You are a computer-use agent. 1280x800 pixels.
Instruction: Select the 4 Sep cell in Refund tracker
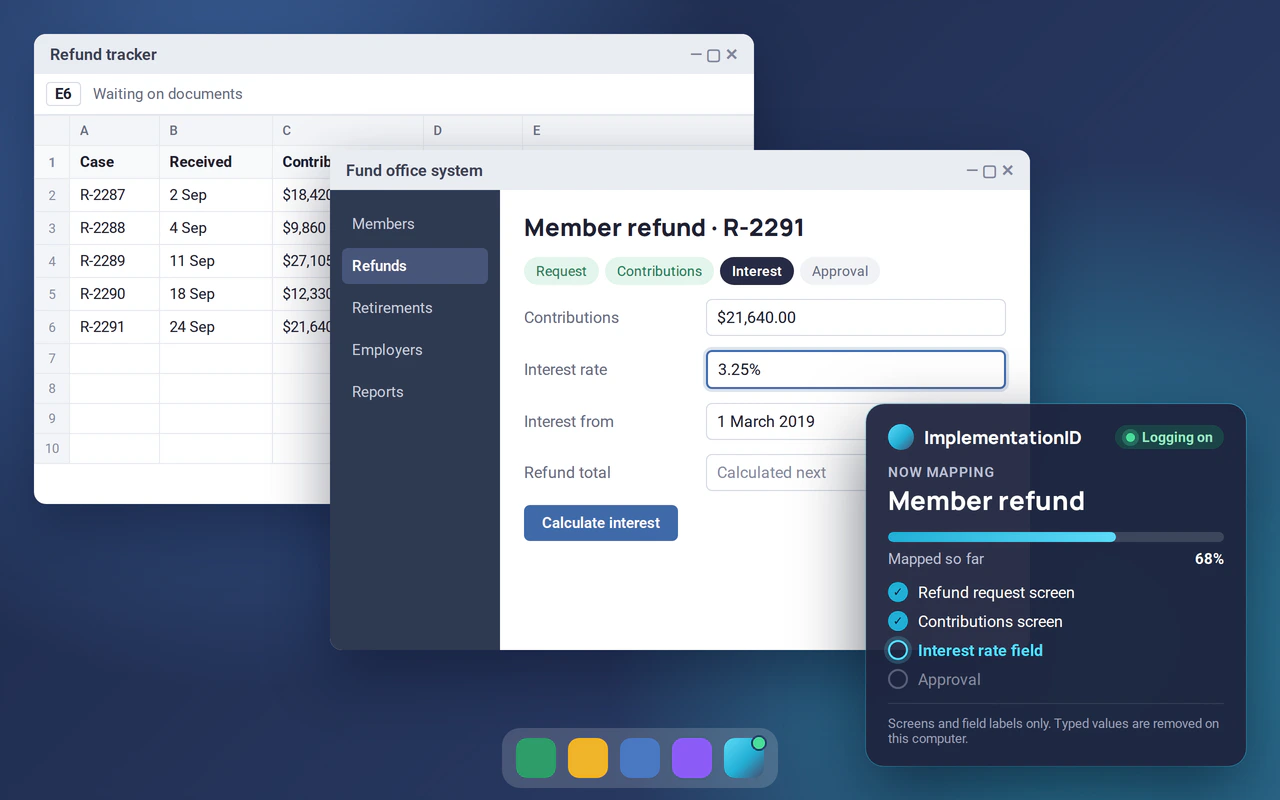216,228
